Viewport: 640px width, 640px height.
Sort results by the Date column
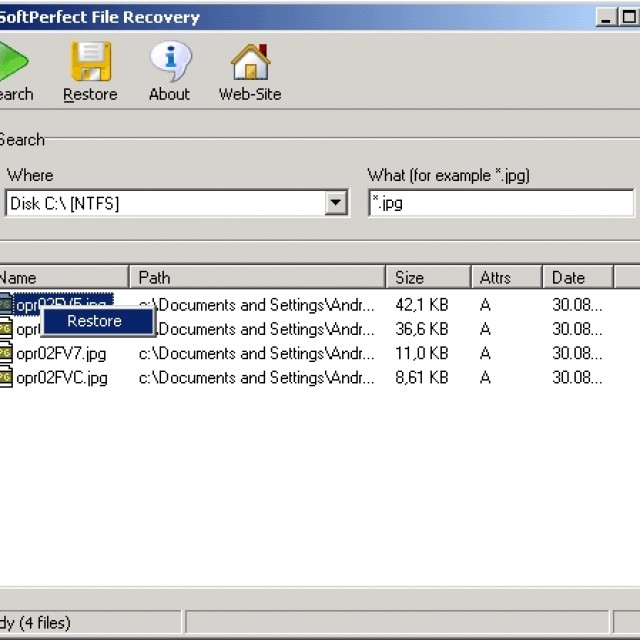pyautogui.click(x=577, y=278)
